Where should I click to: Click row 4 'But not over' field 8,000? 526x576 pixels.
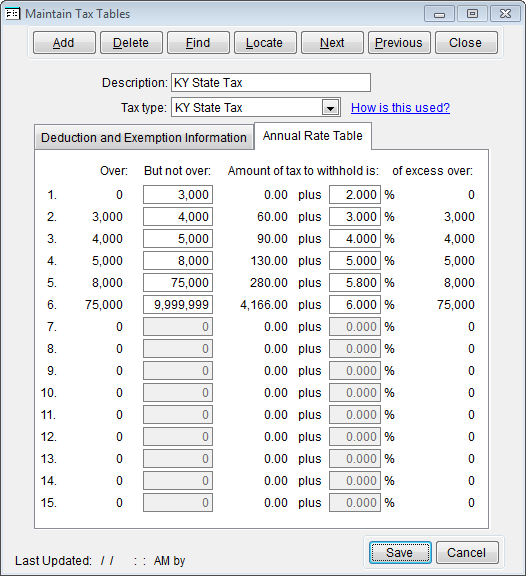coord(178,261)
